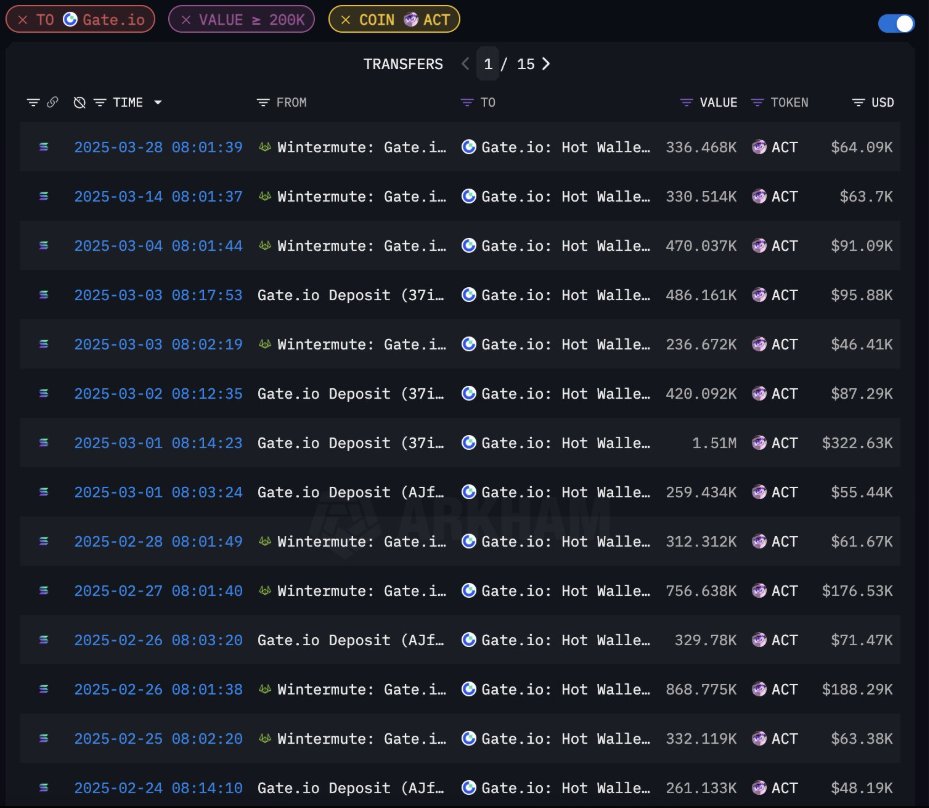Filter the TIME column
Image resolution: width=929 pixels, height=808 pixels.
[x=100, y=102]
